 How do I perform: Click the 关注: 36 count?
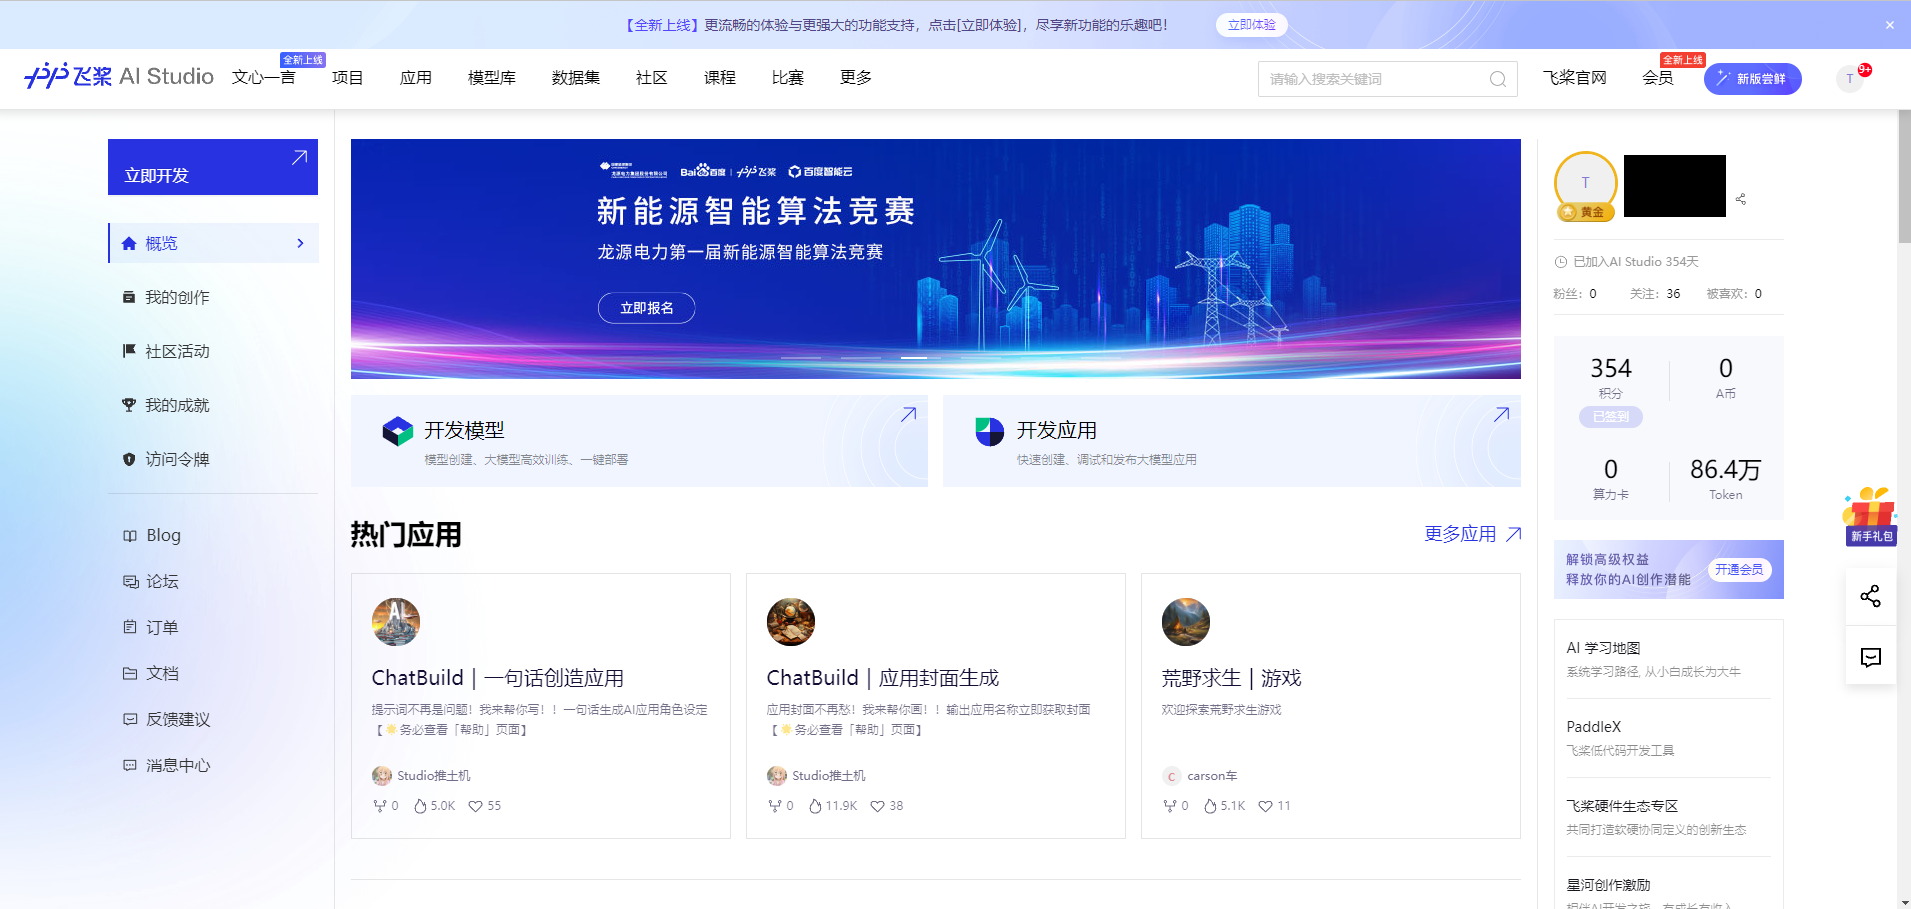(x=1655, y=294)
